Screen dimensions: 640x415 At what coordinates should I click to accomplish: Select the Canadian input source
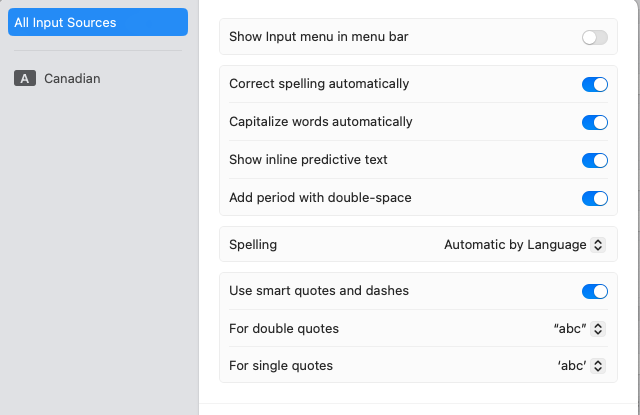tap(72, 78)
